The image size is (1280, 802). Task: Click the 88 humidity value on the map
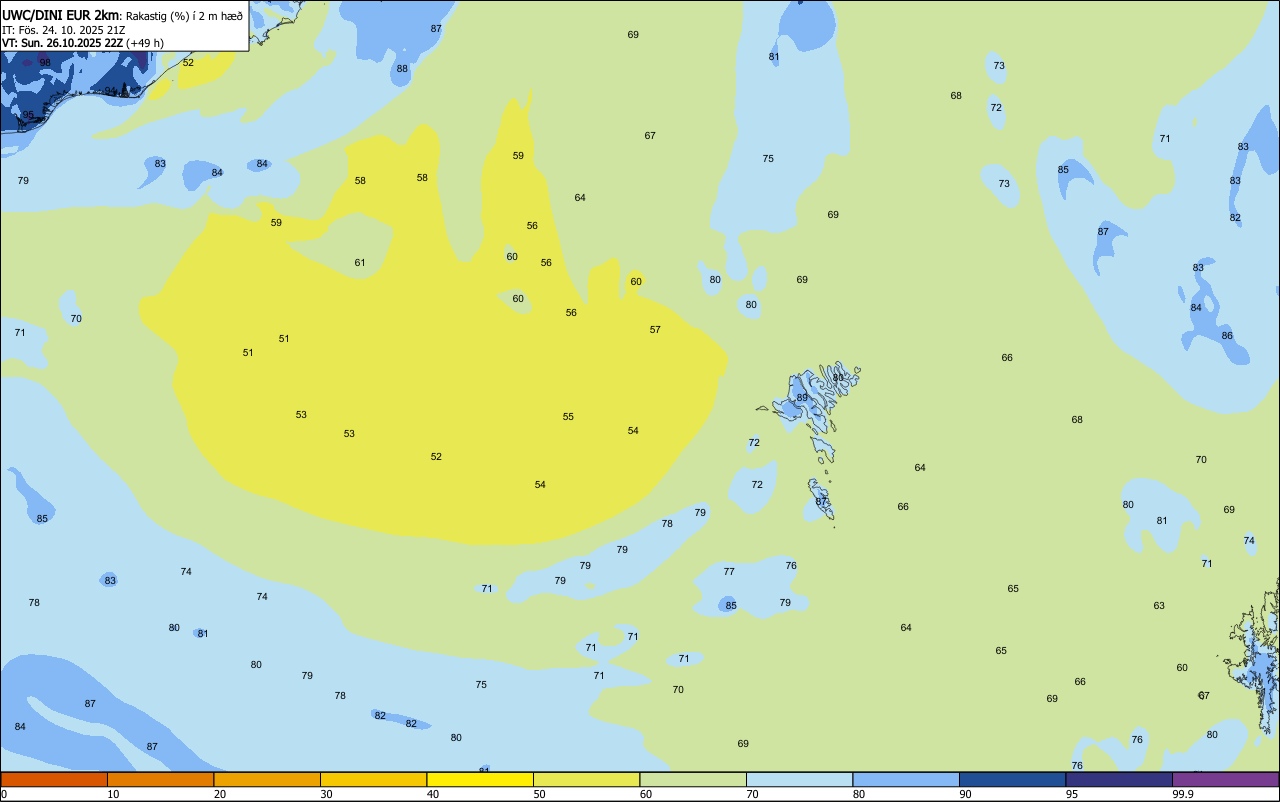point(402,69)
